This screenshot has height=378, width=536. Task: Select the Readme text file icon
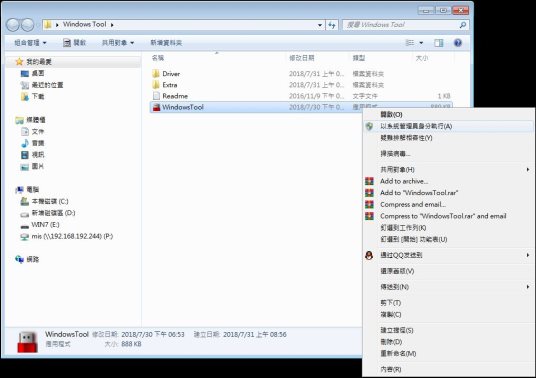(x=156, y=96)
